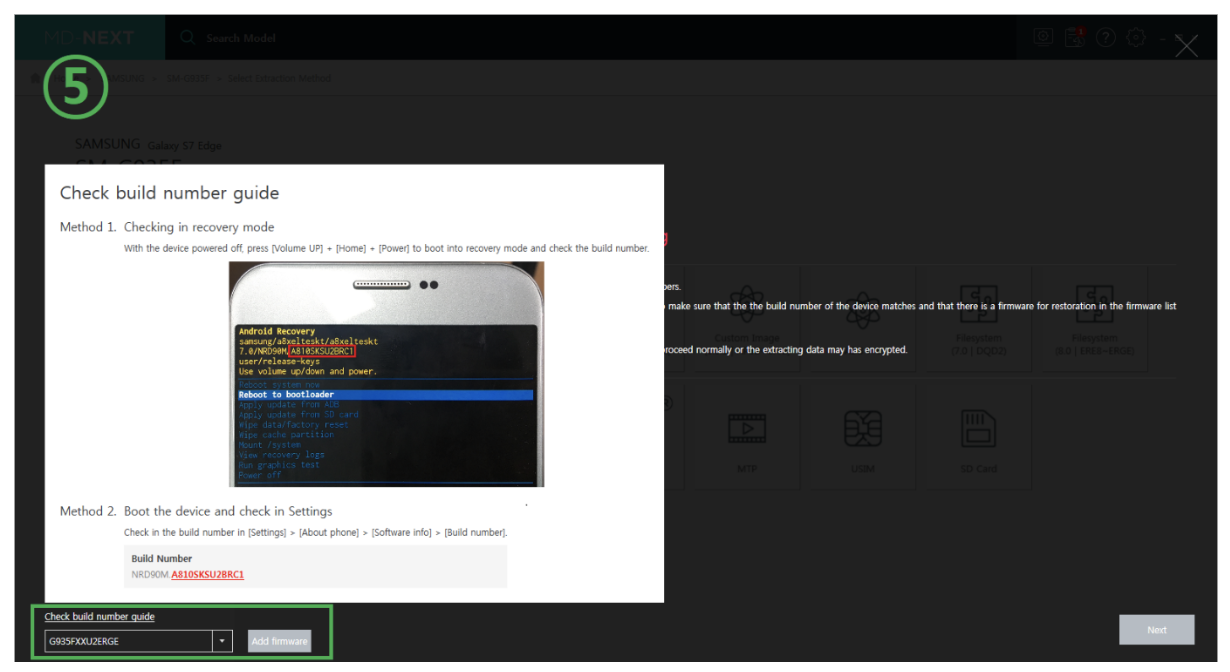Open the notification log icon with red badge
Screen dimensions: 1230x672
tap(1074, 38)
